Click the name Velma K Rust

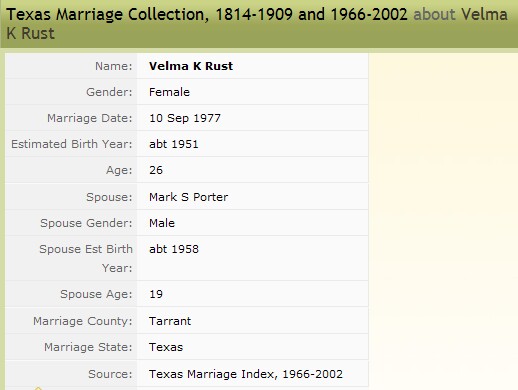[x=191, y=66]
